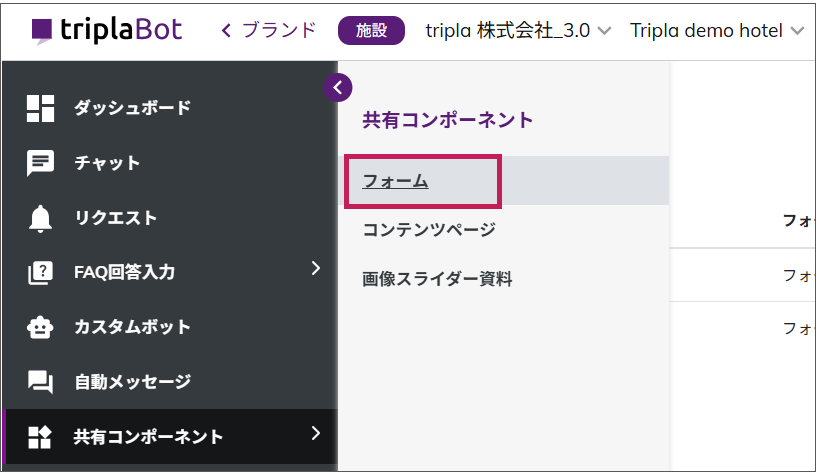Collapse sidebar with purple arrow button
Screen dimensions: 817x474
[x=338, y=88]
